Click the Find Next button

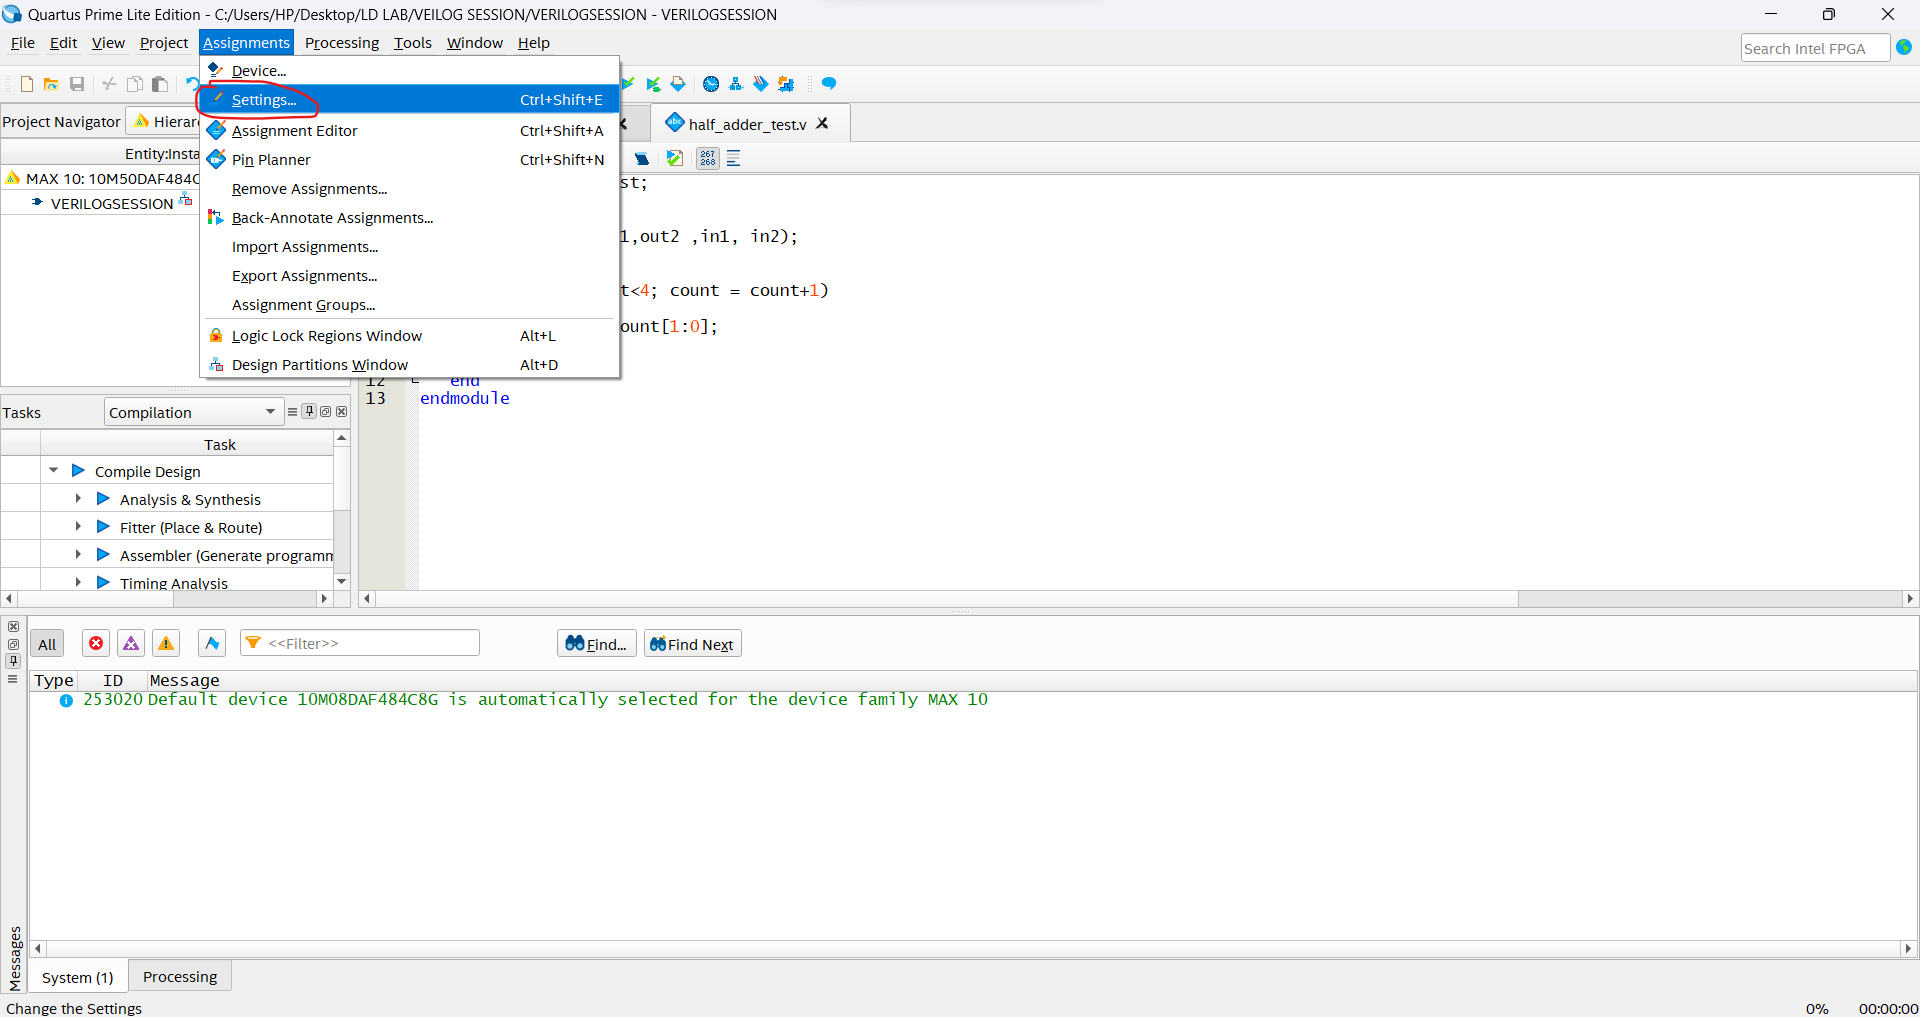(692, 643)
